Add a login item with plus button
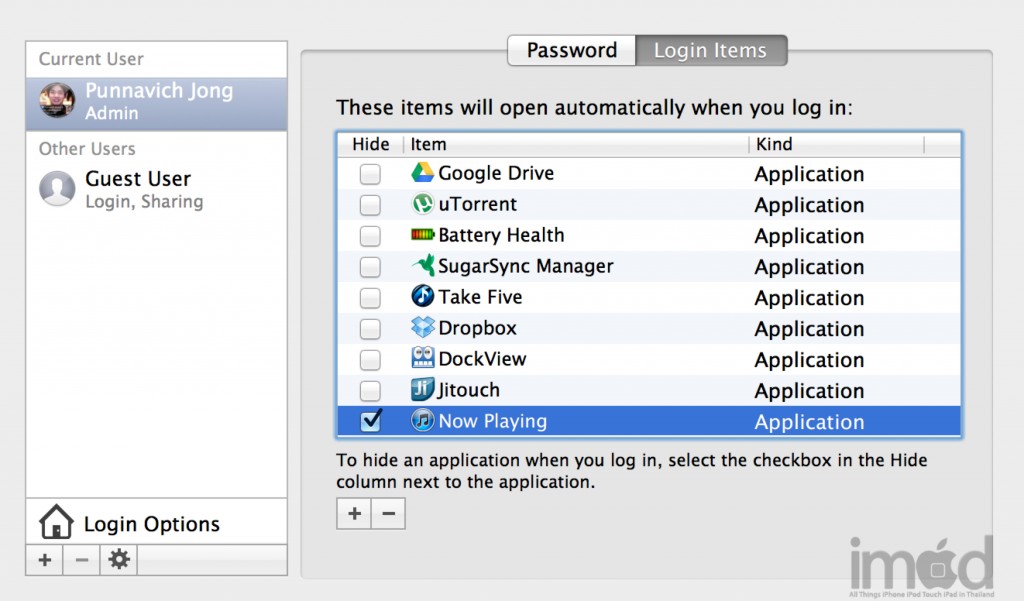 tap(354, 514)
